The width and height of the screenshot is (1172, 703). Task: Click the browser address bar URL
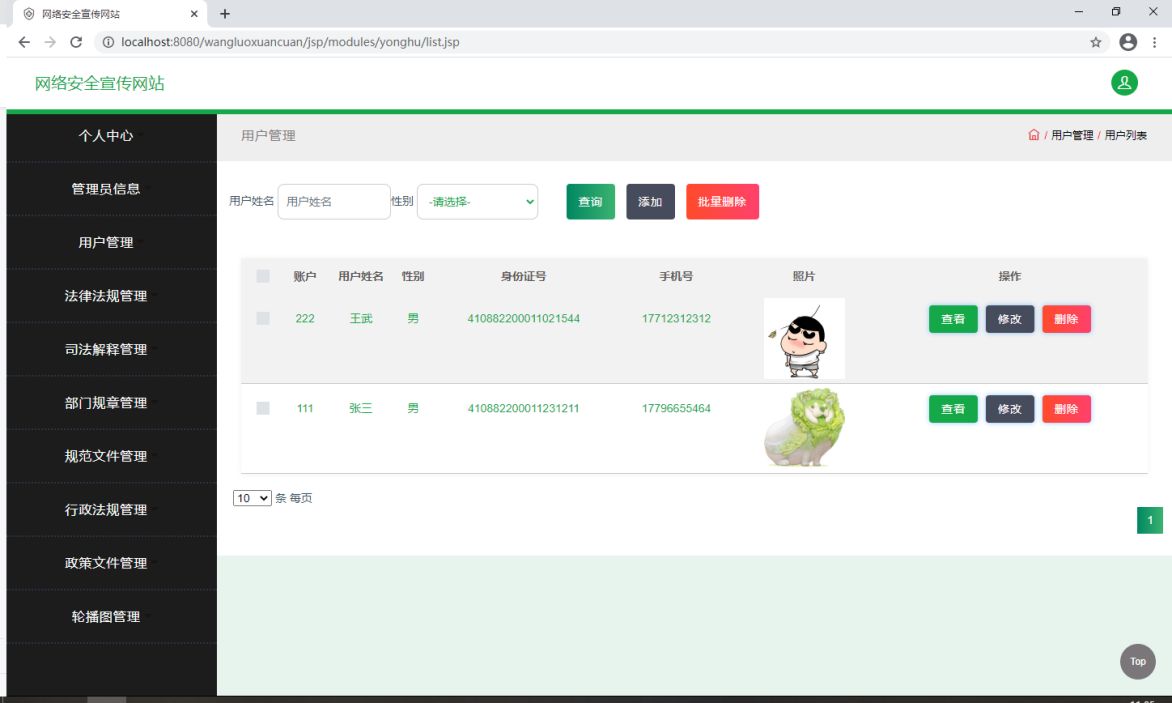click(x=290, y=42)
